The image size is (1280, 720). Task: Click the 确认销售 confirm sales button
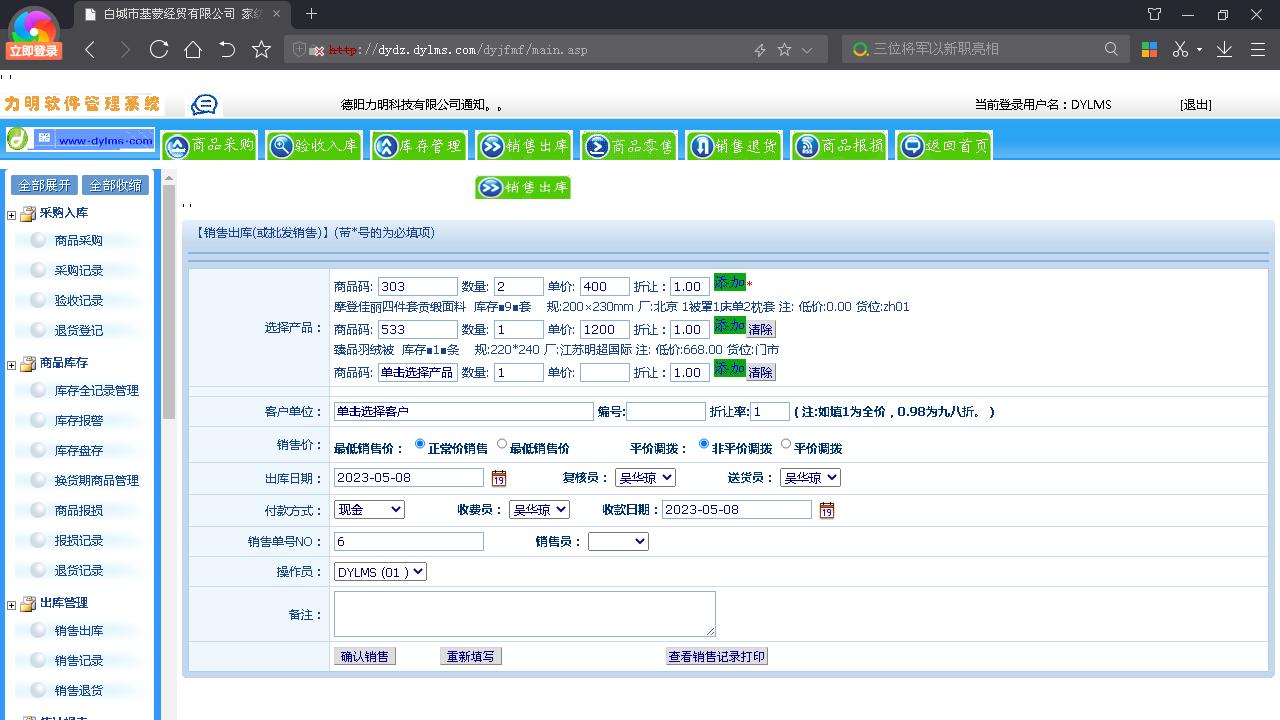(364, 656)
